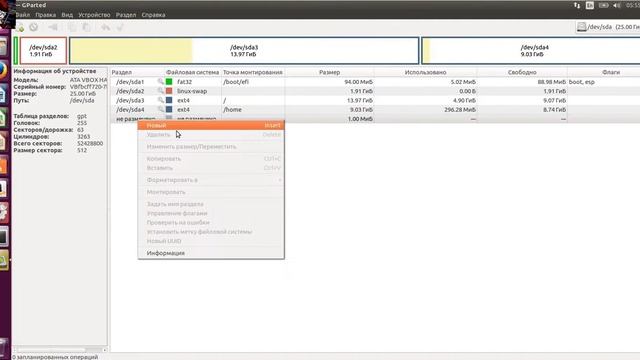Choose 'Задать имя раздела' in context menu

click(x=211, y=204)
